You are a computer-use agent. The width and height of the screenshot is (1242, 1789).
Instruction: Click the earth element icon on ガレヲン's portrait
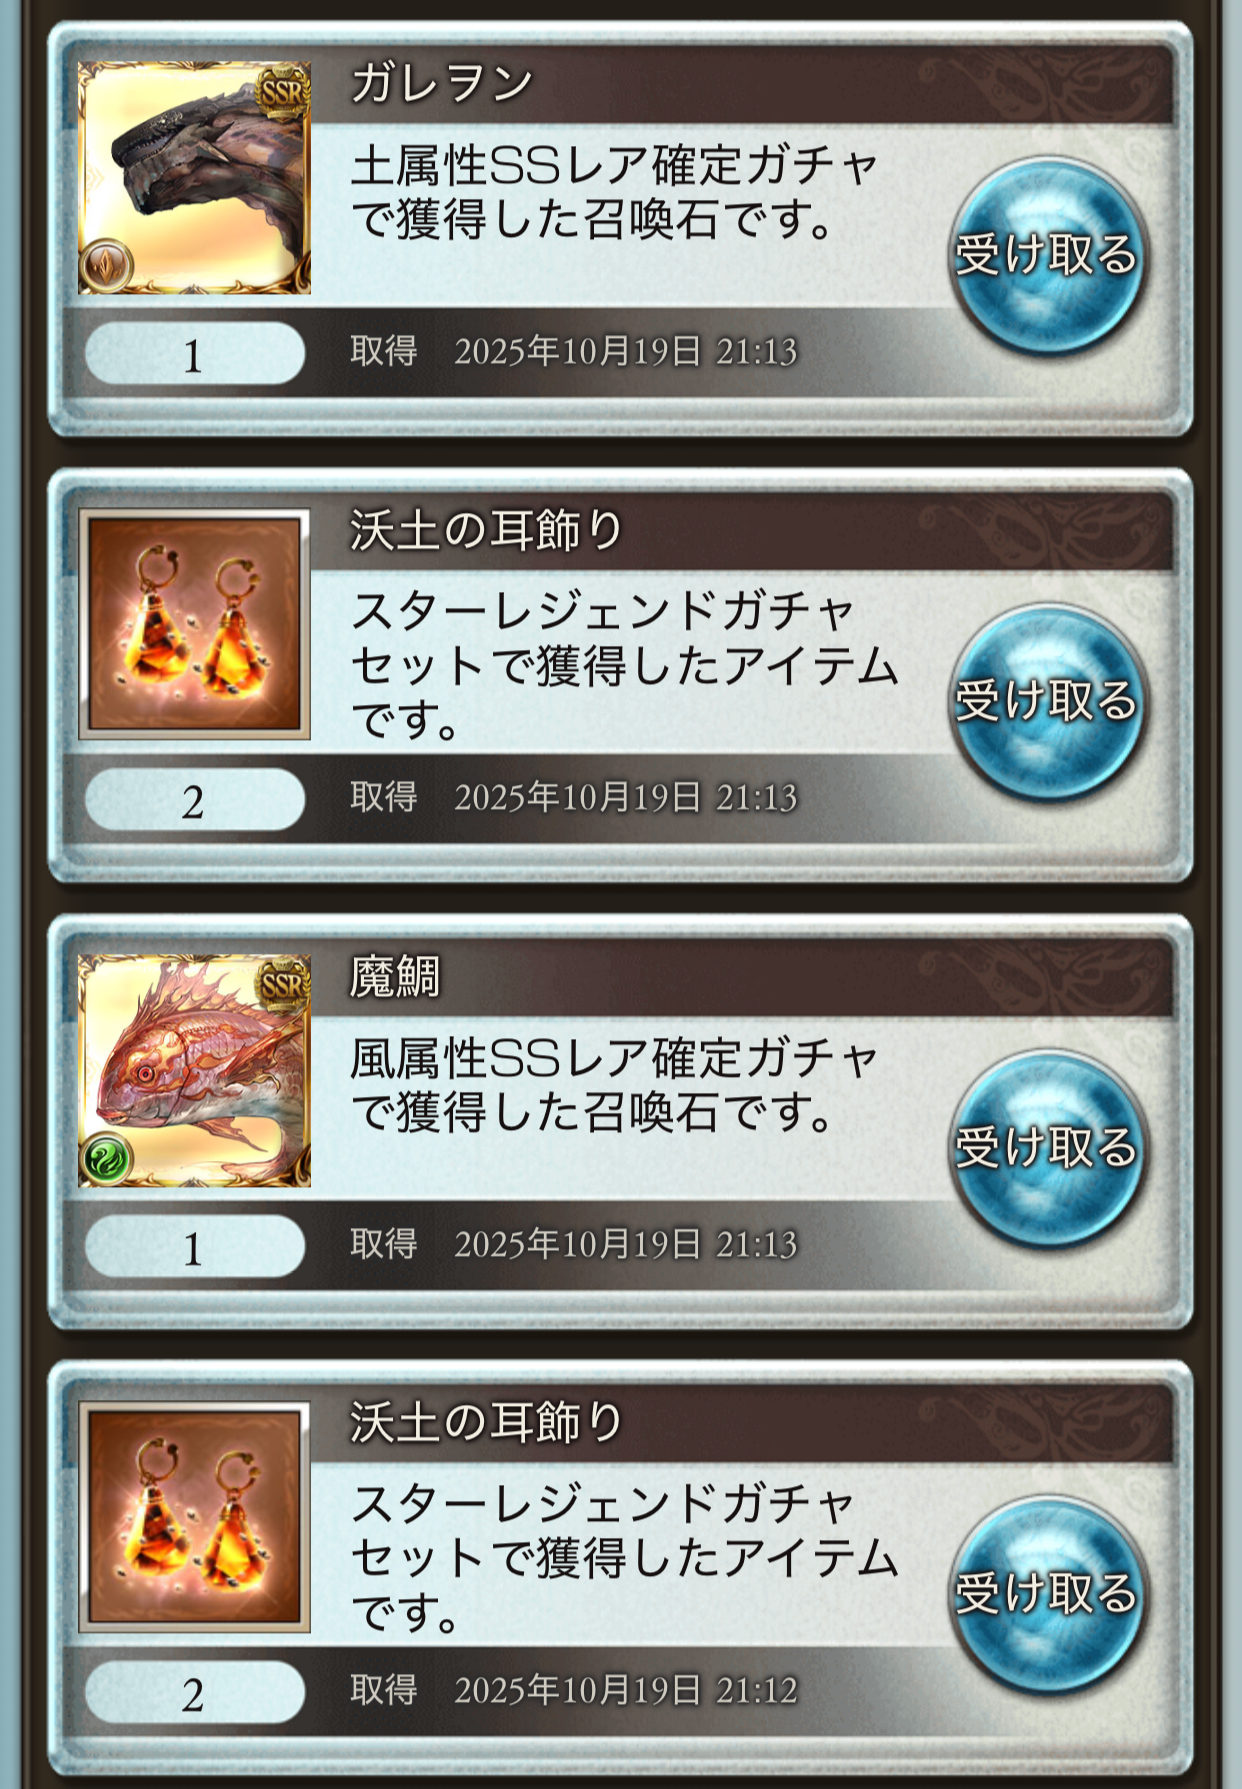106,265
